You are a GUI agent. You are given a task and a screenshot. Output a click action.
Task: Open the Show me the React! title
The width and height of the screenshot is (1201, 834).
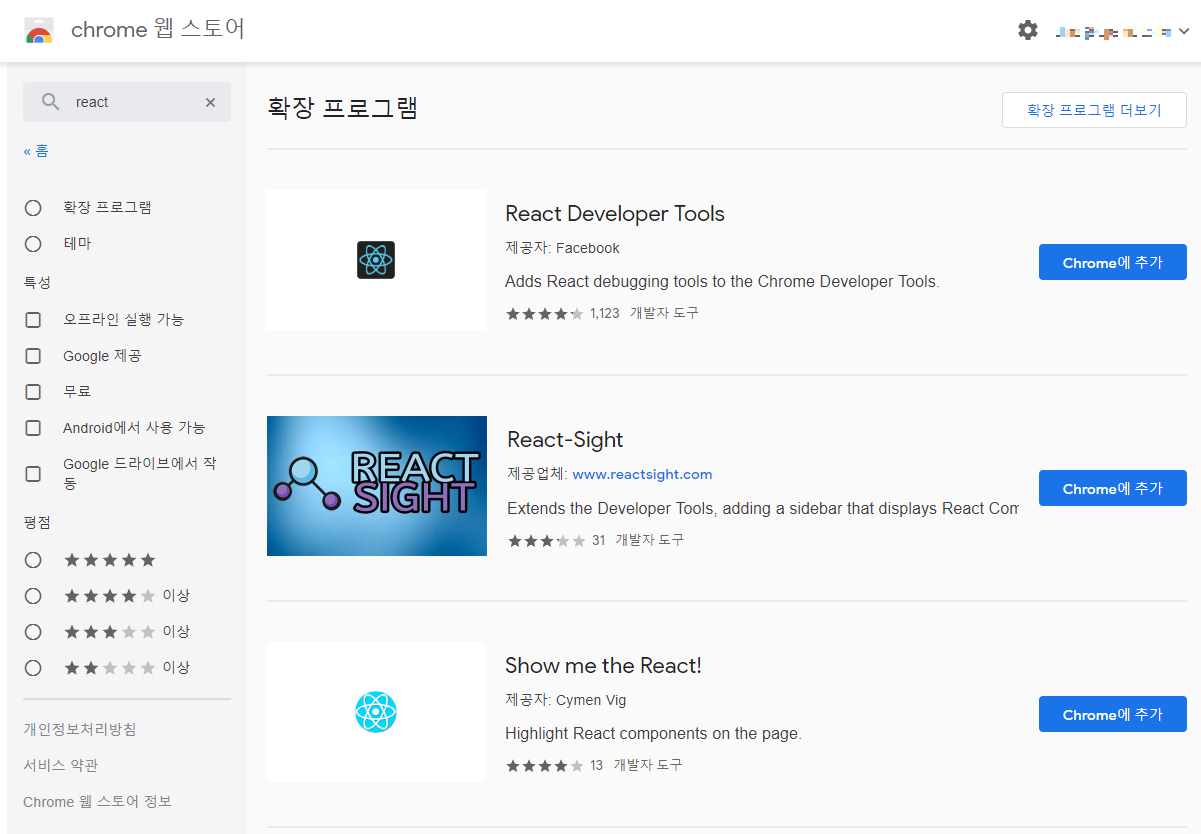603,666
